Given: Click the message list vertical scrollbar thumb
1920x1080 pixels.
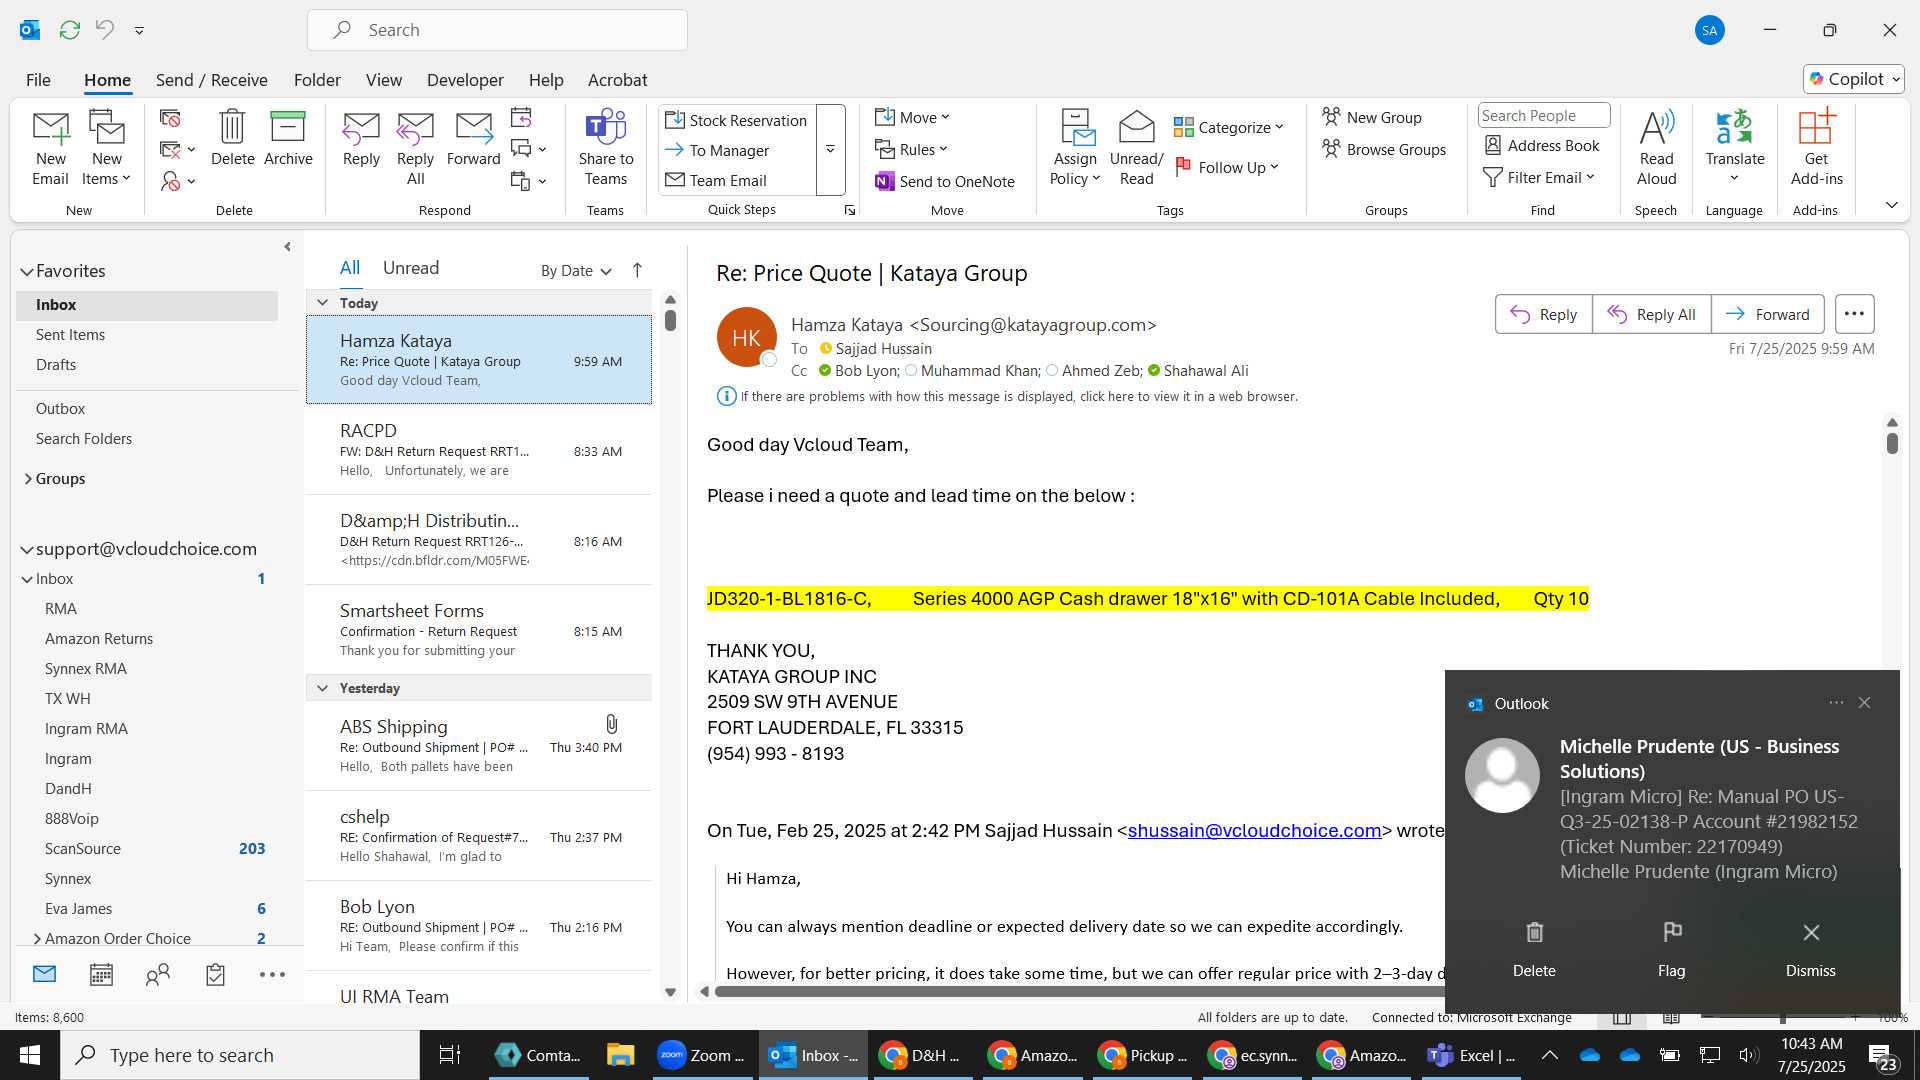Looking at the screenshot, I should 670,320.
